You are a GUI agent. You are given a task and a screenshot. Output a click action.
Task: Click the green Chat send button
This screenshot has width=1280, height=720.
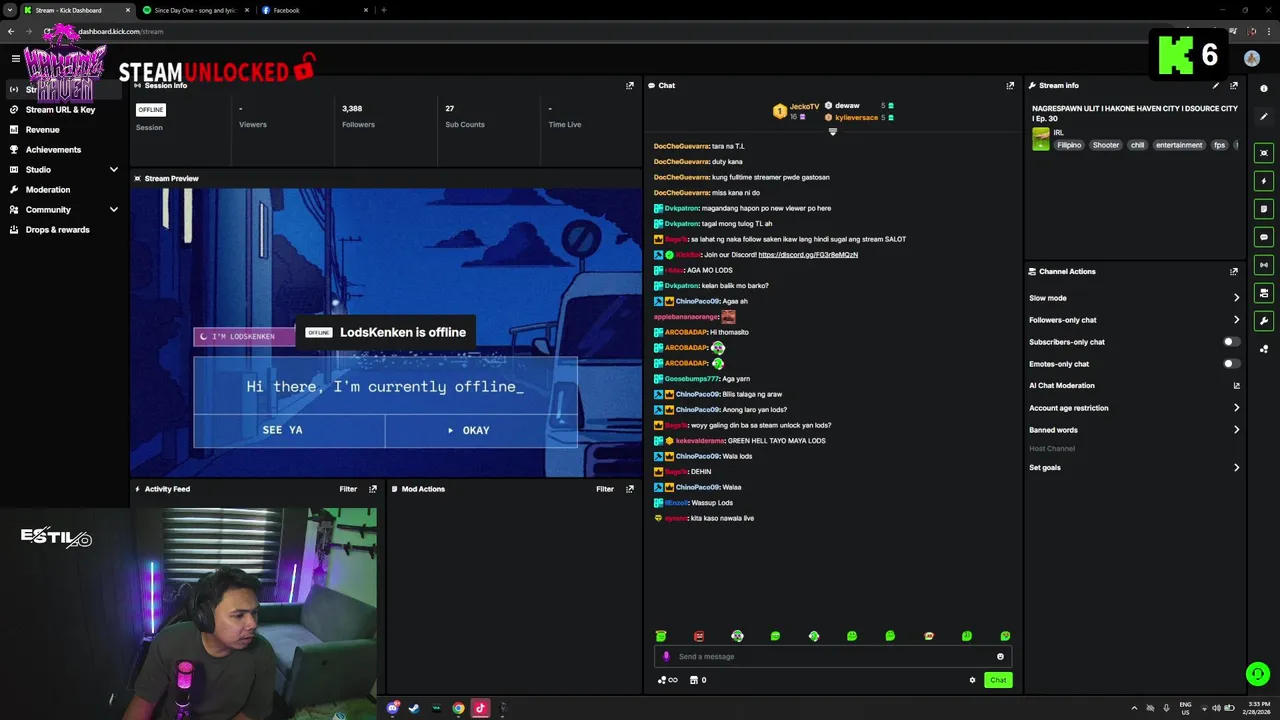998,680
